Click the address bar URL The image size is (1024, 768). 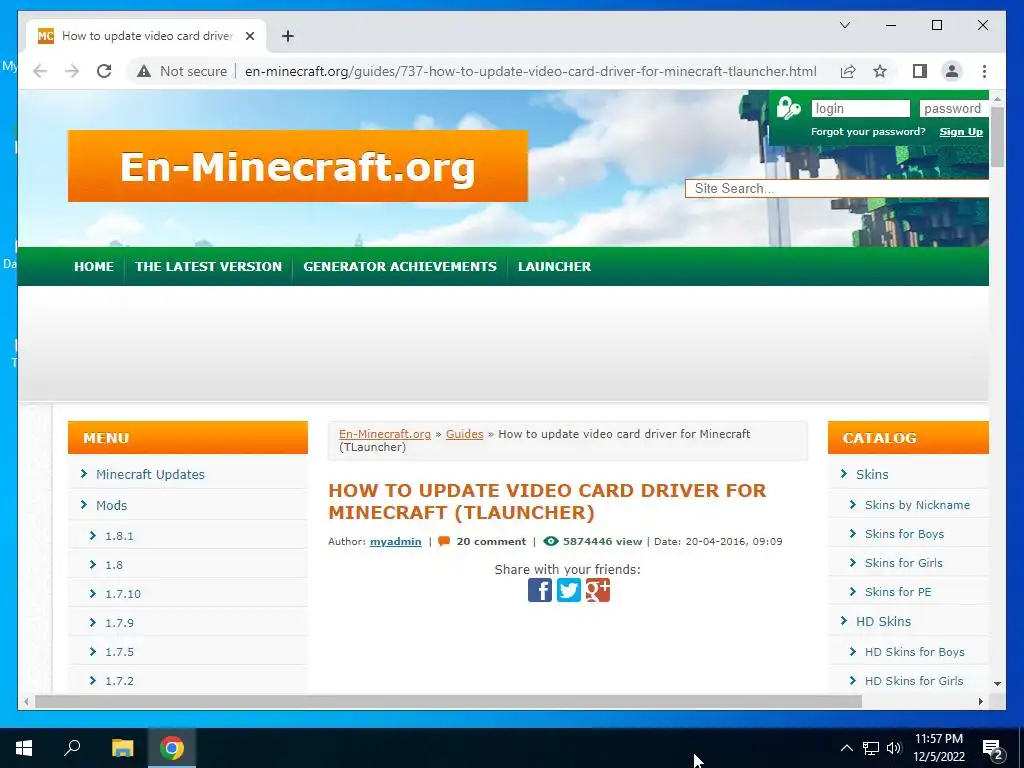pyautogui.click(x=530, y=71)
